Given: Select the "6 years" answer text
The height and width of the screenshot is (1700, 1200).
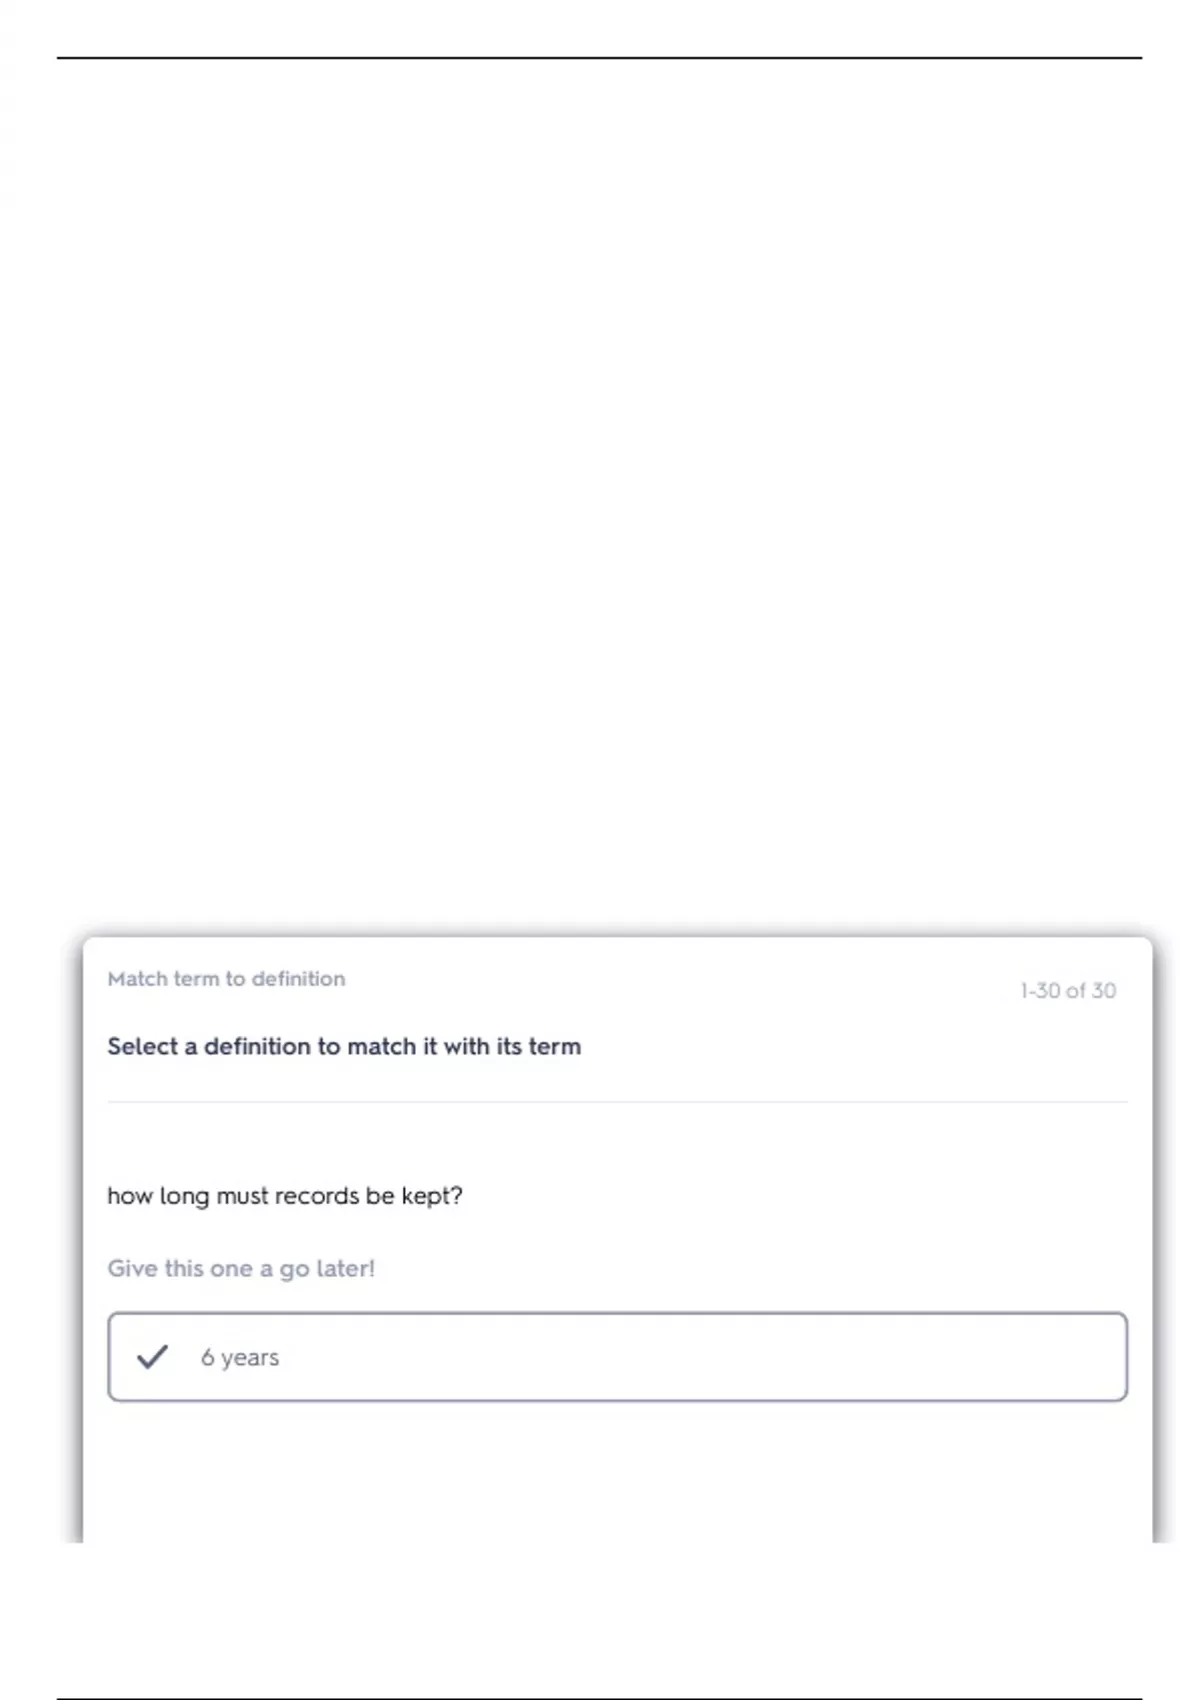Looking at the screenshot, I should (x=239, y=1357).
